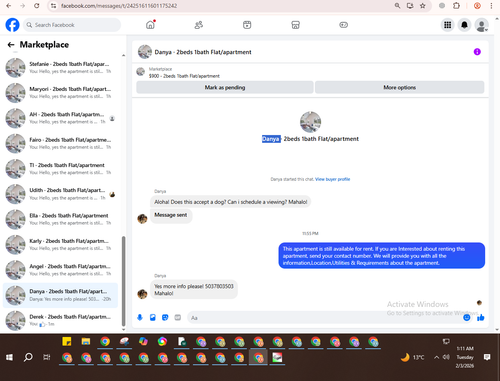This screenshot has height=381, width=500.
Task: Open the Stefanie conversation
Action: pyautogui.click(x=60, y=67)
